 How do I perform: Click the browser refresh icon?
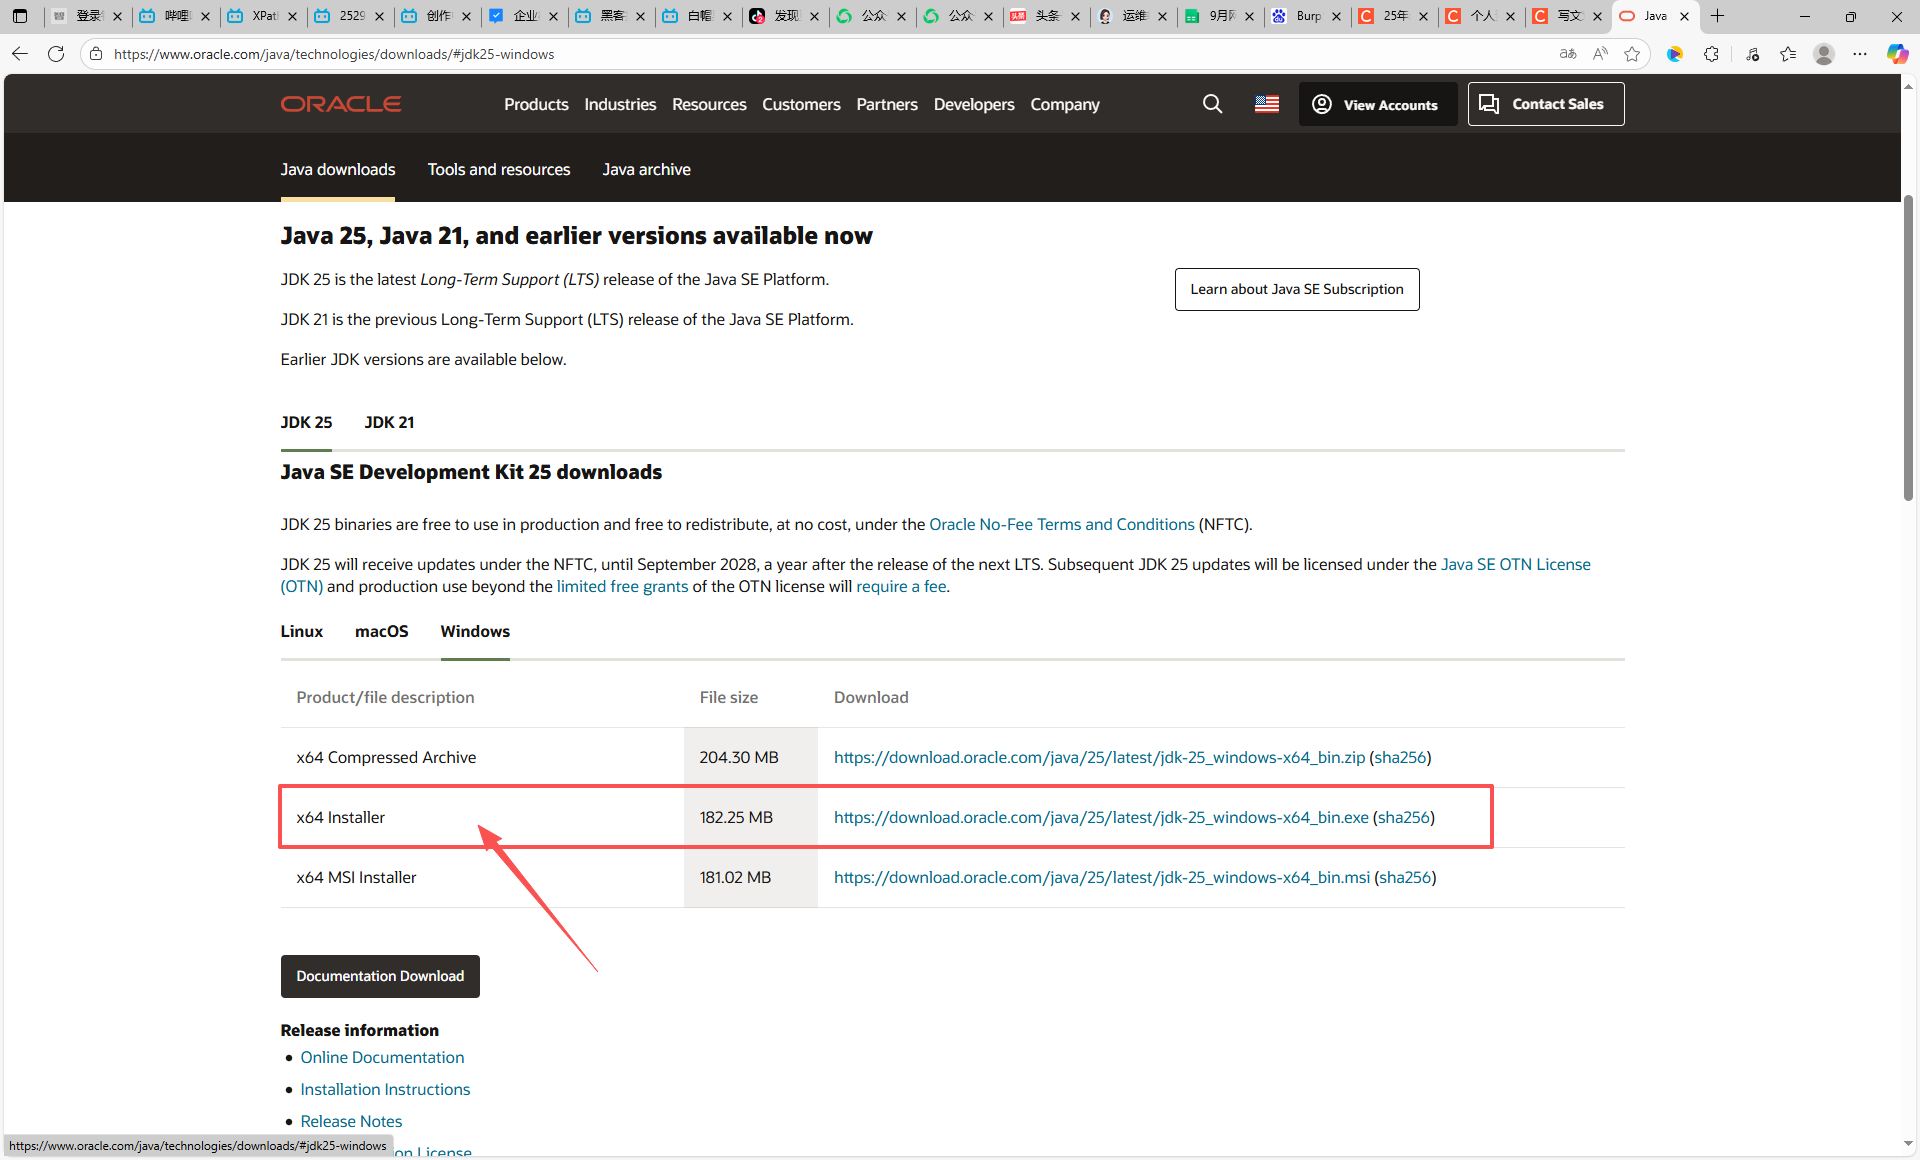point(56,54)
